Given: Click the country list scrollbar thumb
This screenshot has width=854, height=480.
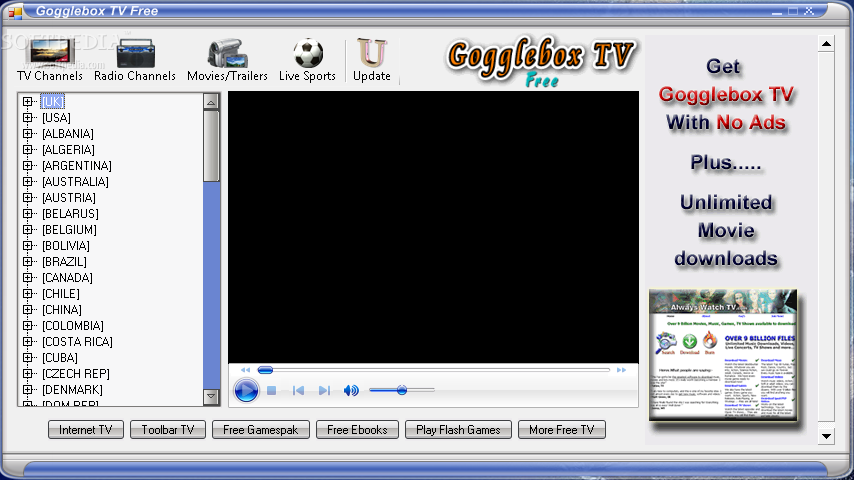Looking at the screenshot, I should [211, 146].
